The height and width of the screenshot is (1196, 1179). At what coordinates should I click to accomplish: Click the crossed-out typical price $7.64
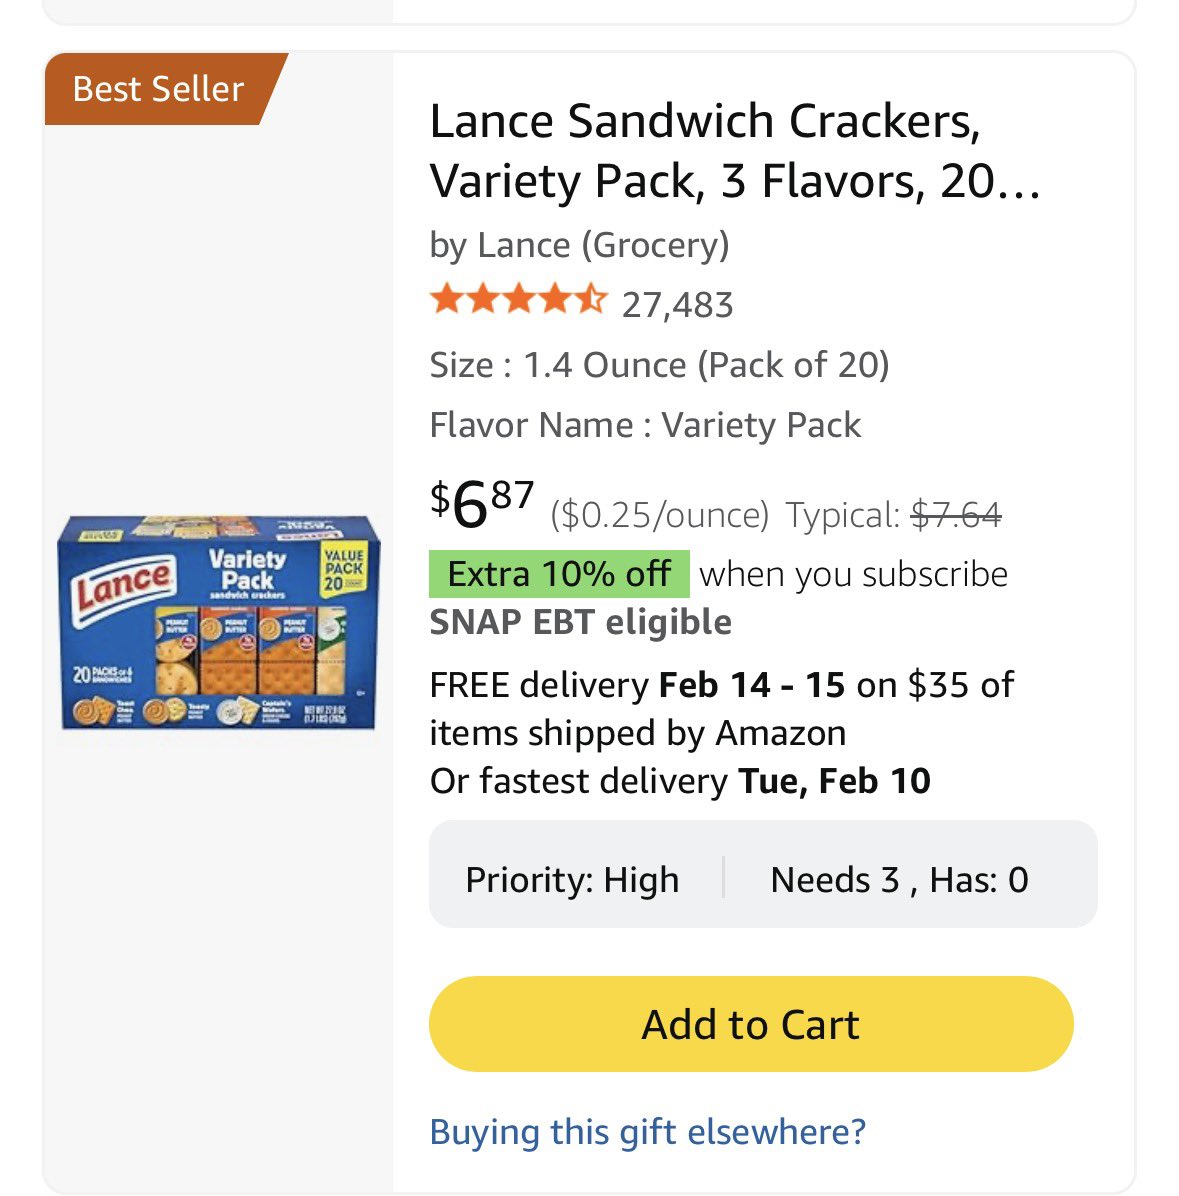[955, 515]
